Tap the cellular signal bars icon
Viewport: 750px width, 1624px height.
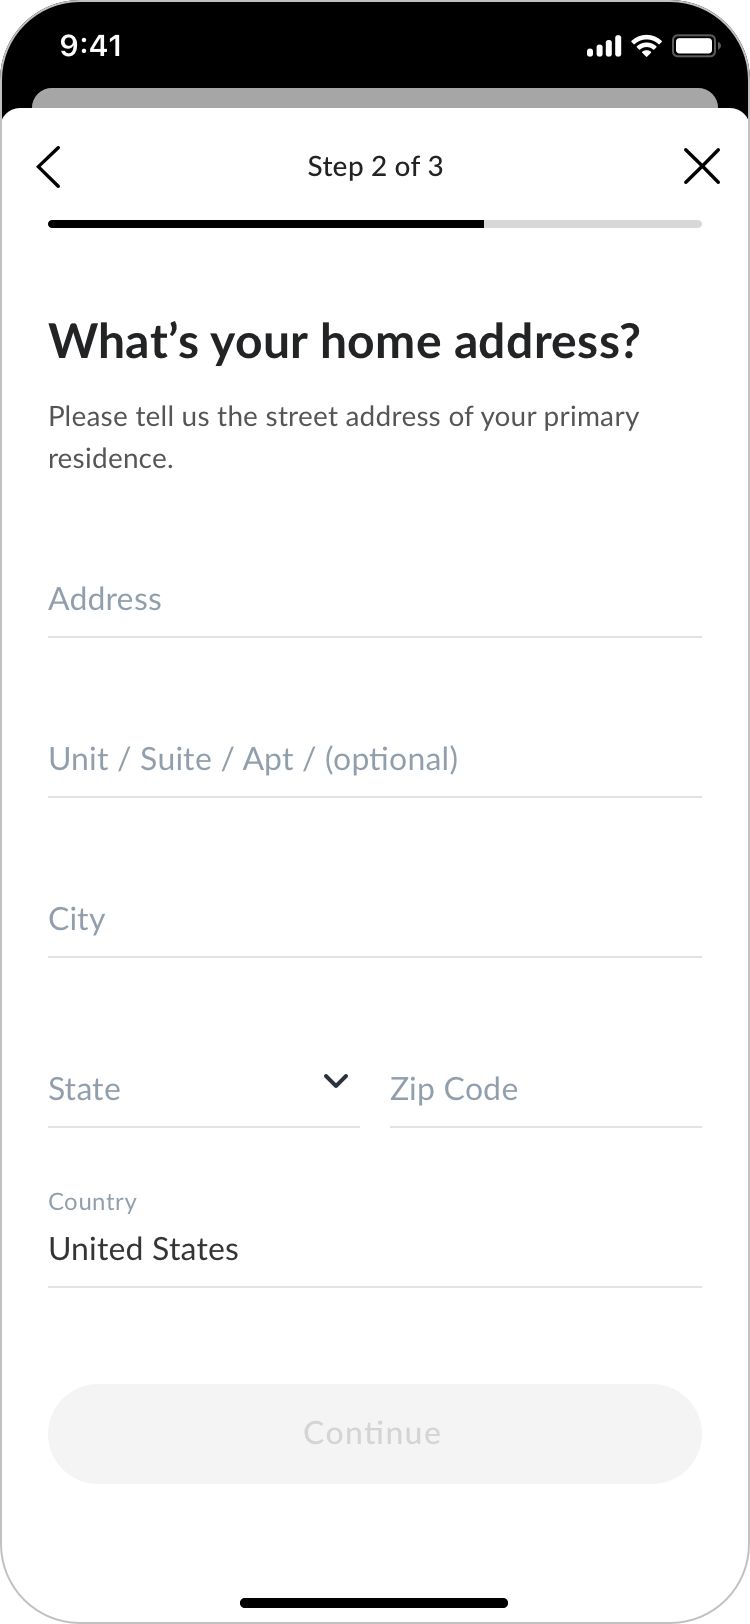(x=603, y=47)
